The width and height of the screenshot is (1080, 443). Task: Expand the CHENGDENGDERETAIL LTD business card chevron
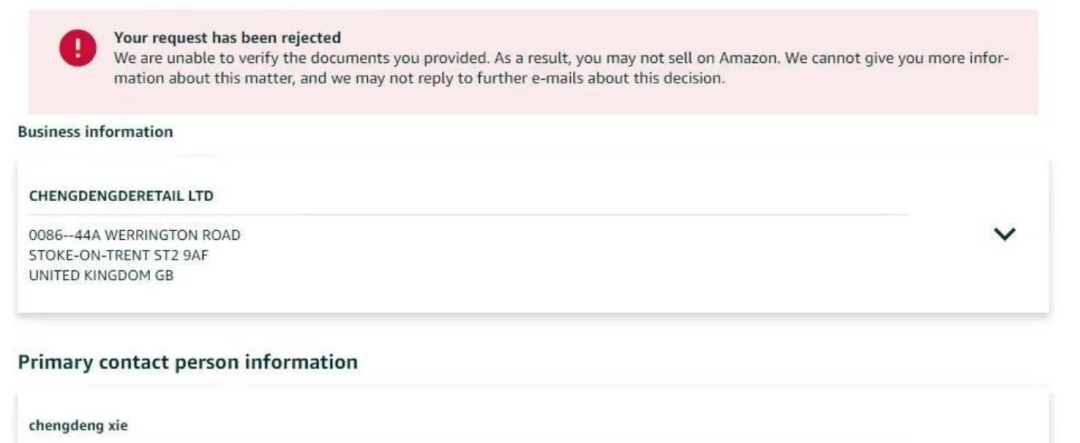click(1004, 234)
